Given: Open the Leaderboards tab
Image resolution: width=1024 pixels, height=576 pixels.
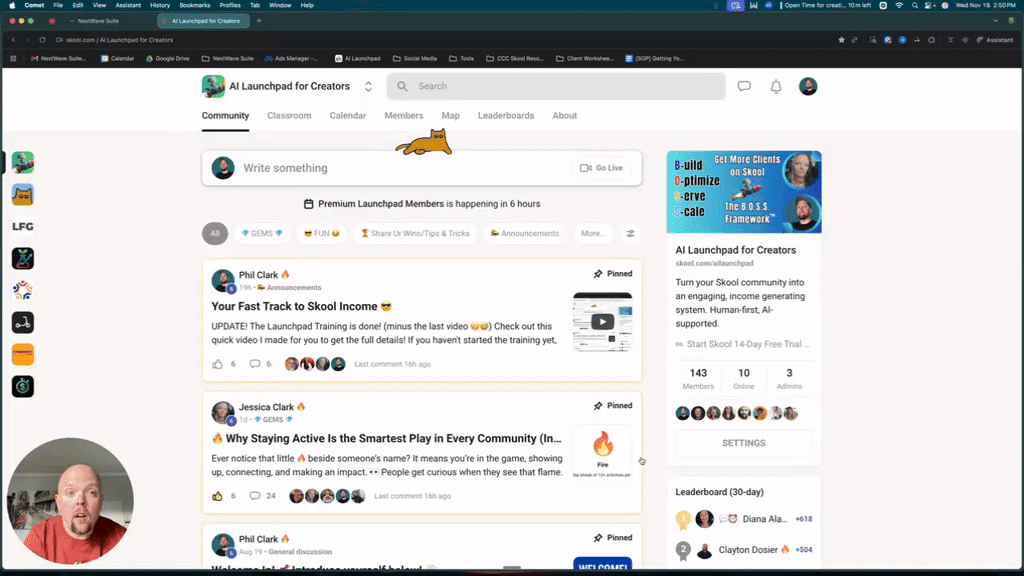Looking at the screenshot, I should pyautogui.click(x=505, y=116).
